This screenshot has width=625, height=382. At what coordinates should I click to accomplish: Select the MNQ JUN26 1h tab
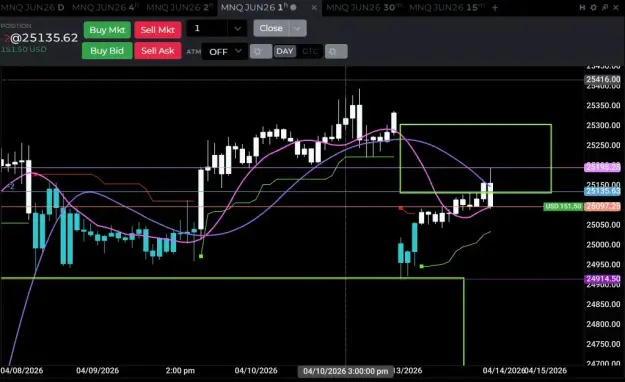[x=254, y=8]
